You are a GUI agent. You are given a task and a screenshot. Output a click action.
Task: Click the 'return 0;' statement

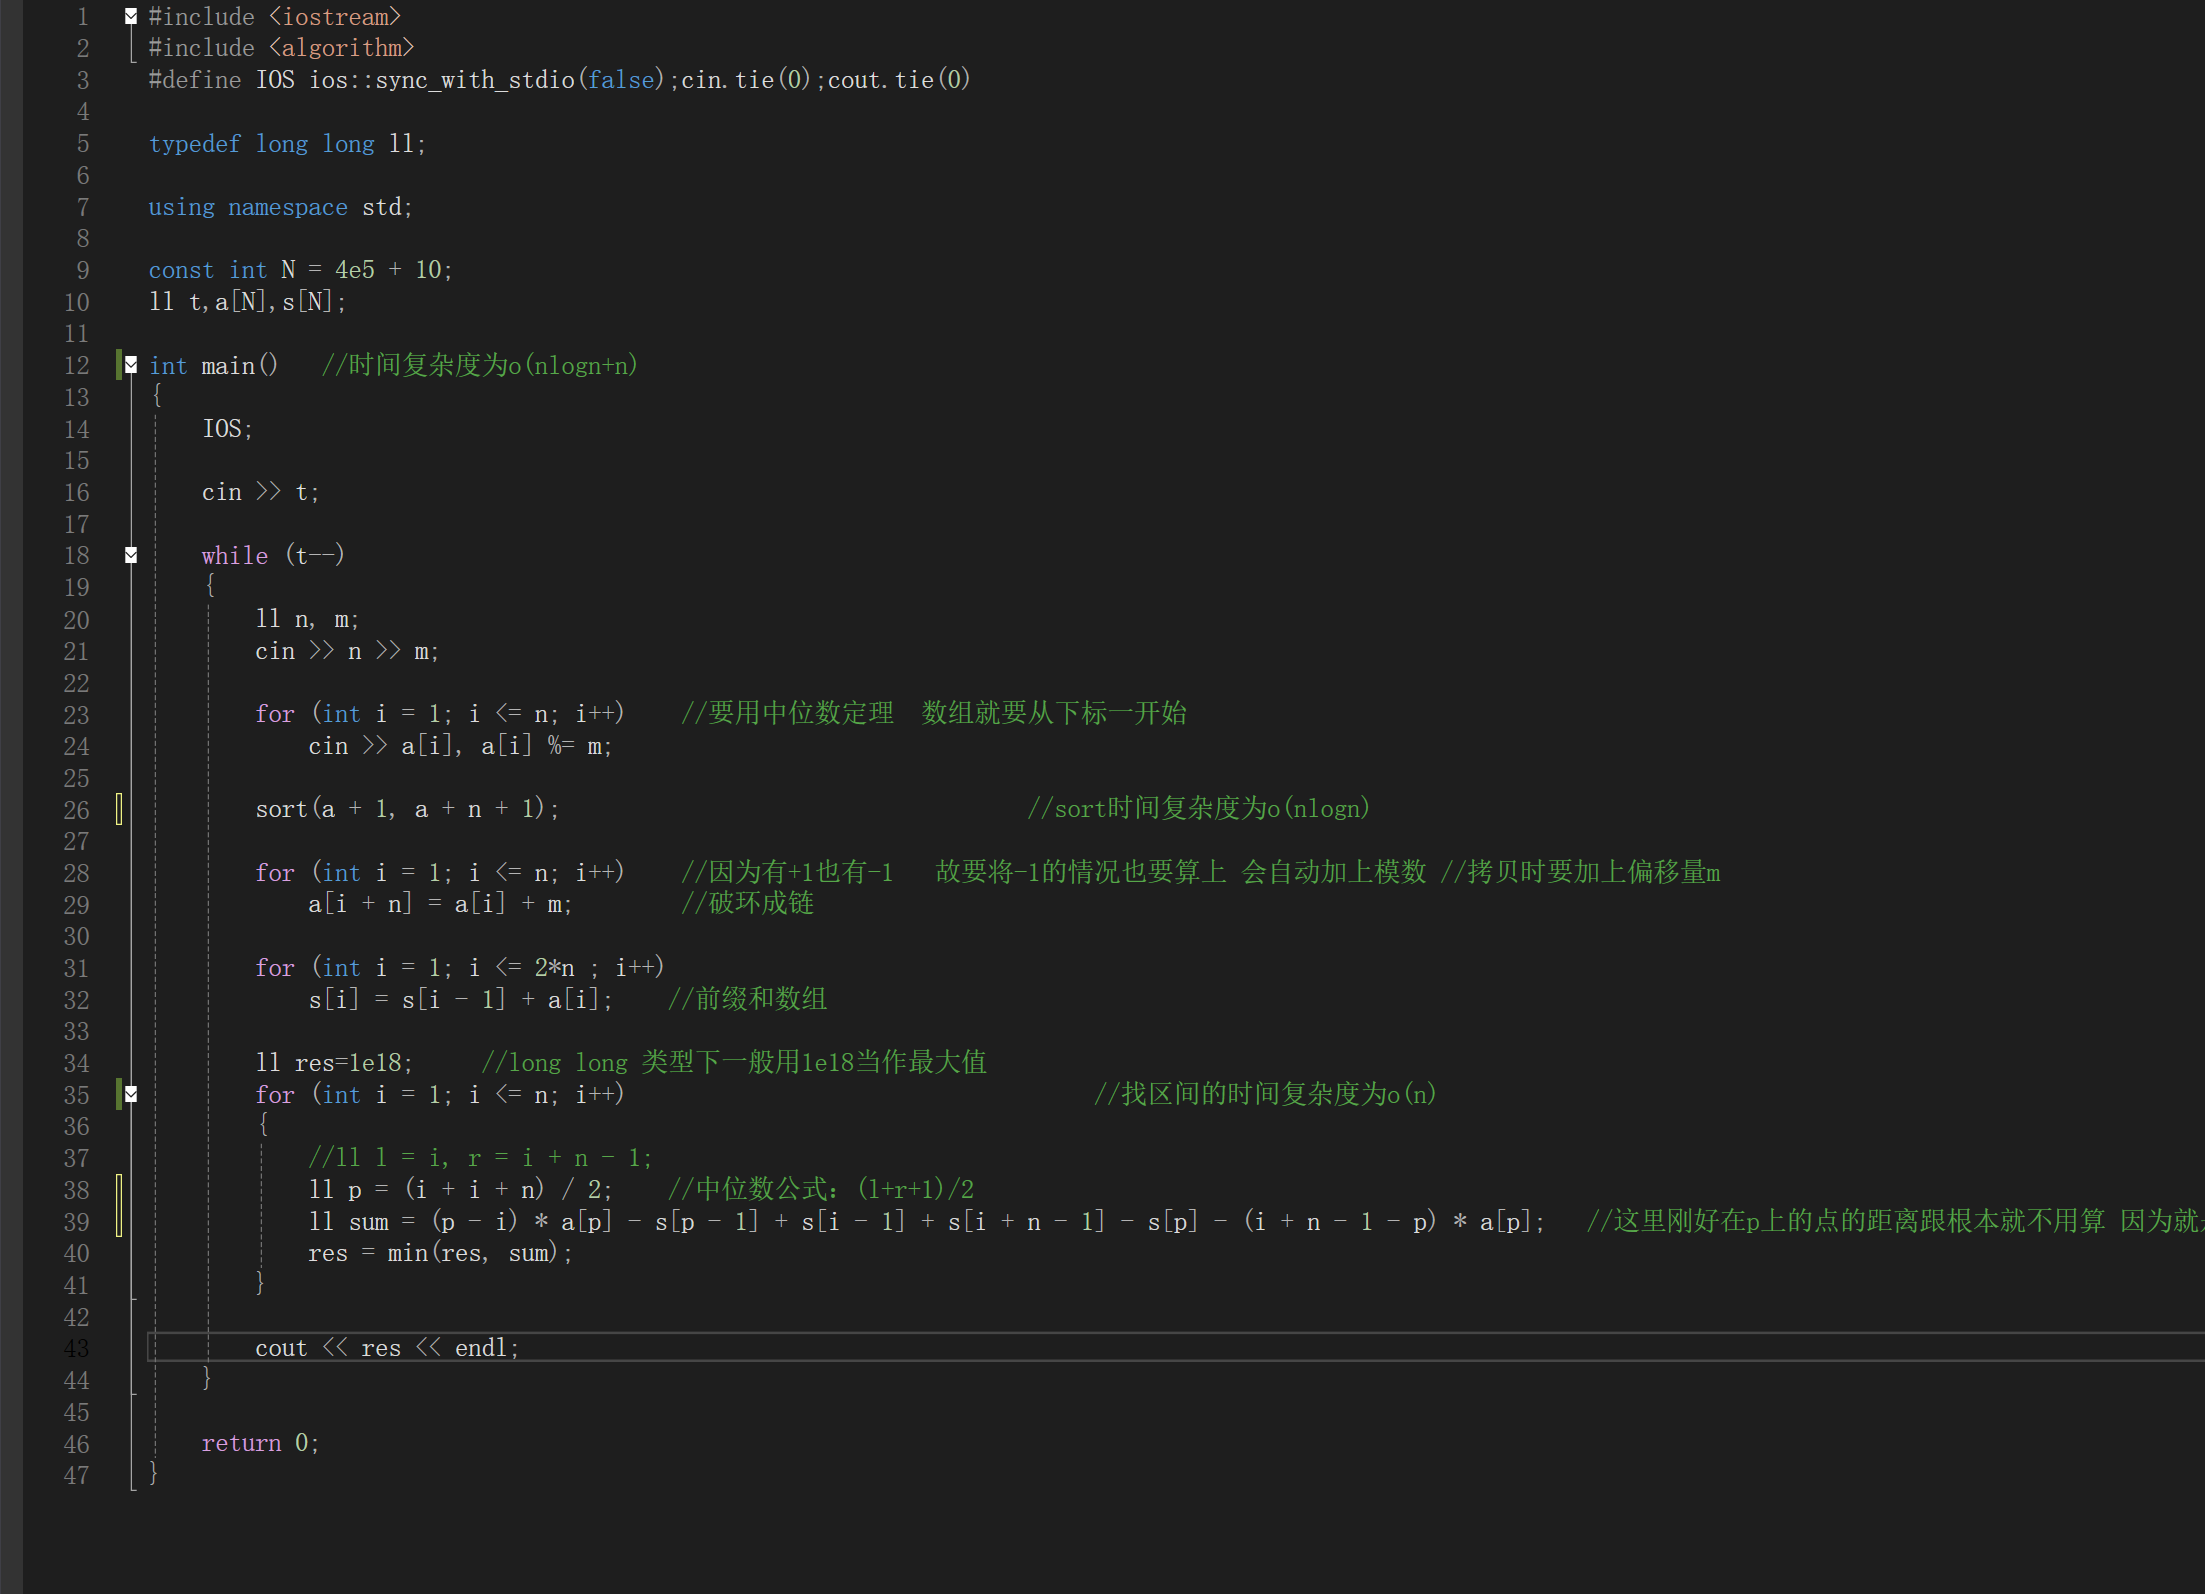(x=260, y=1443)
